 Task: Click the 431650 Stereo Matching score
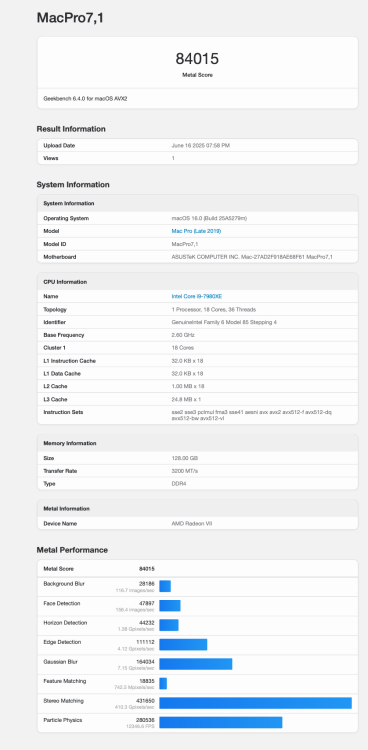pyautogui.click(x=145, y=701)
